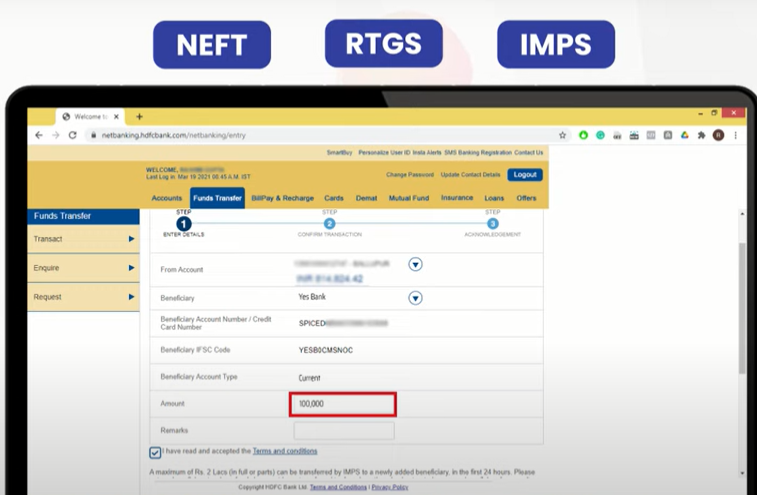Open the Cards tab

(334, 198)
